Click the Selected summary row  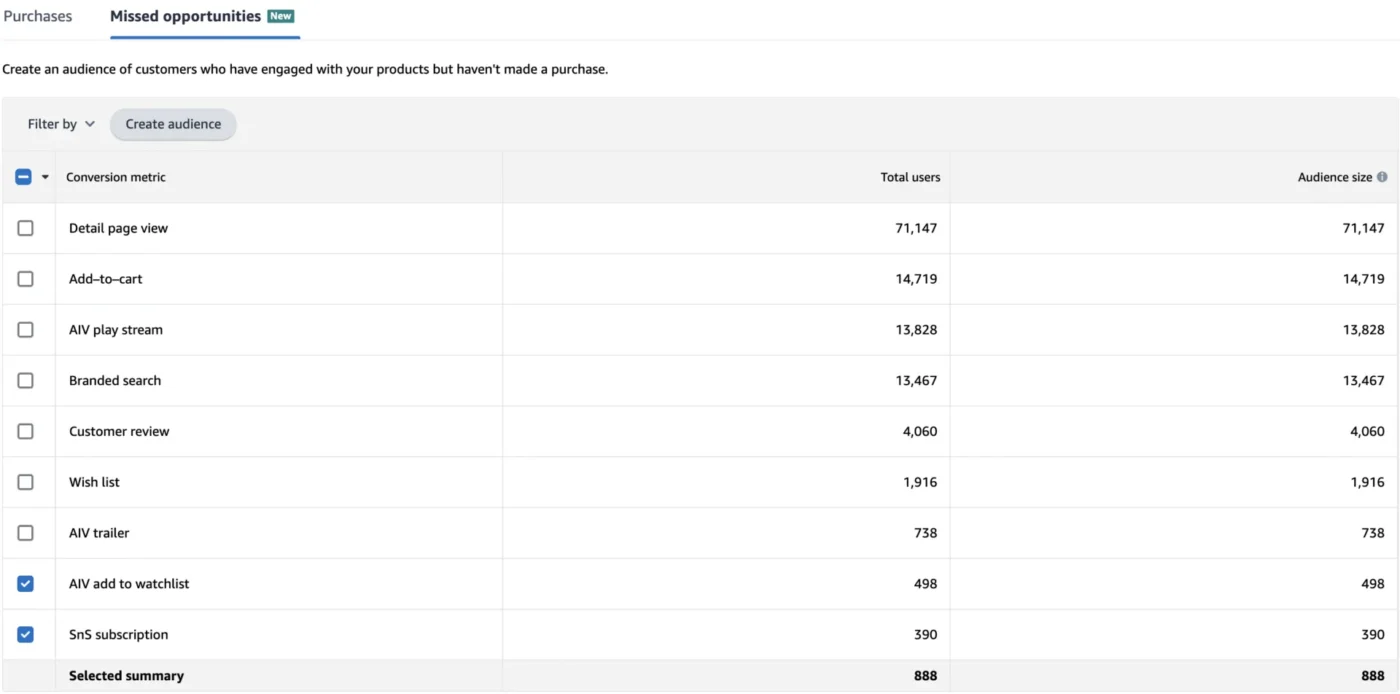click(x=126, y=675)
